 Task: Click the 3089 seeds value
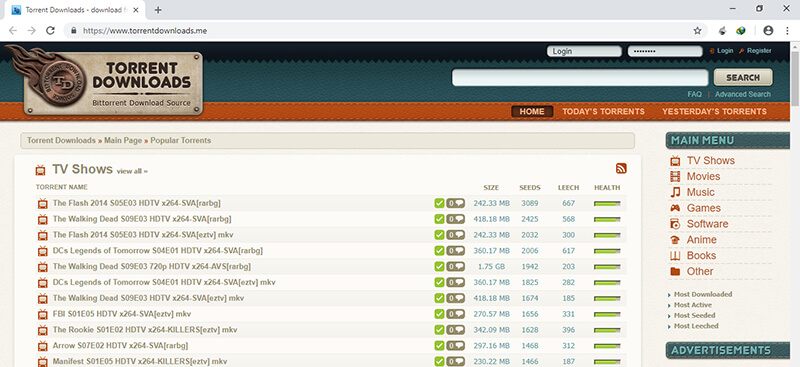click(530, 203)
